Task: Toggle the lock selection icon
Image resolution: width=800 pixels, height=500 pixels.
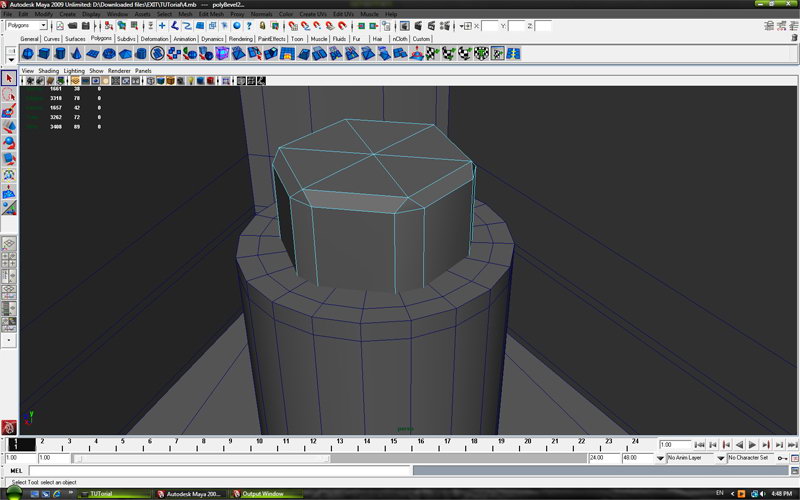Action: [x=262, y=26]
